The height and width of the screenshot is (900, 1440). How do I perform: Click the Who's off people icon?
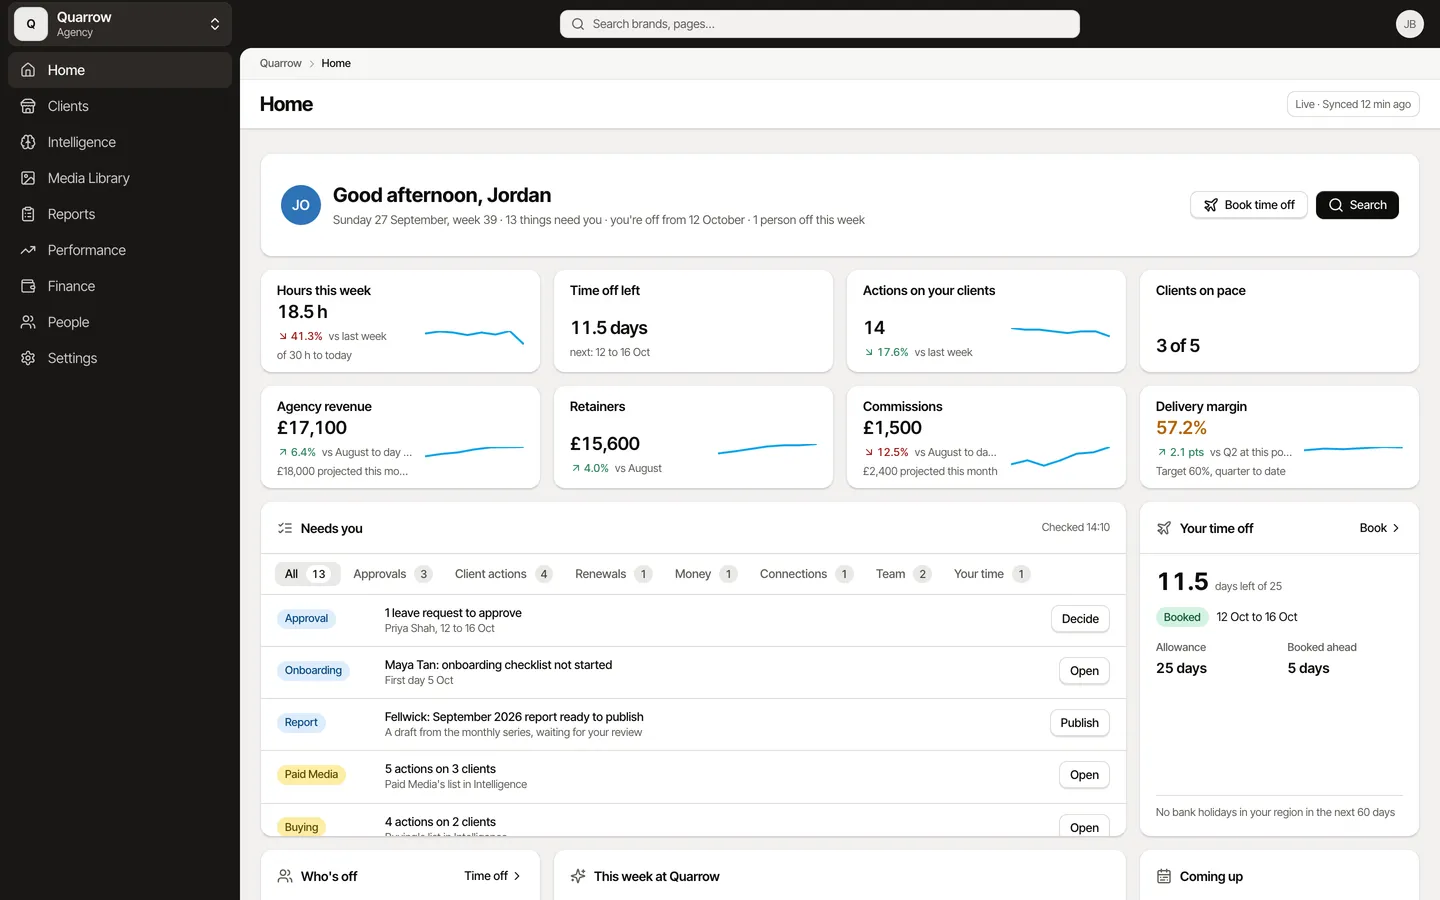coord(285,876)
